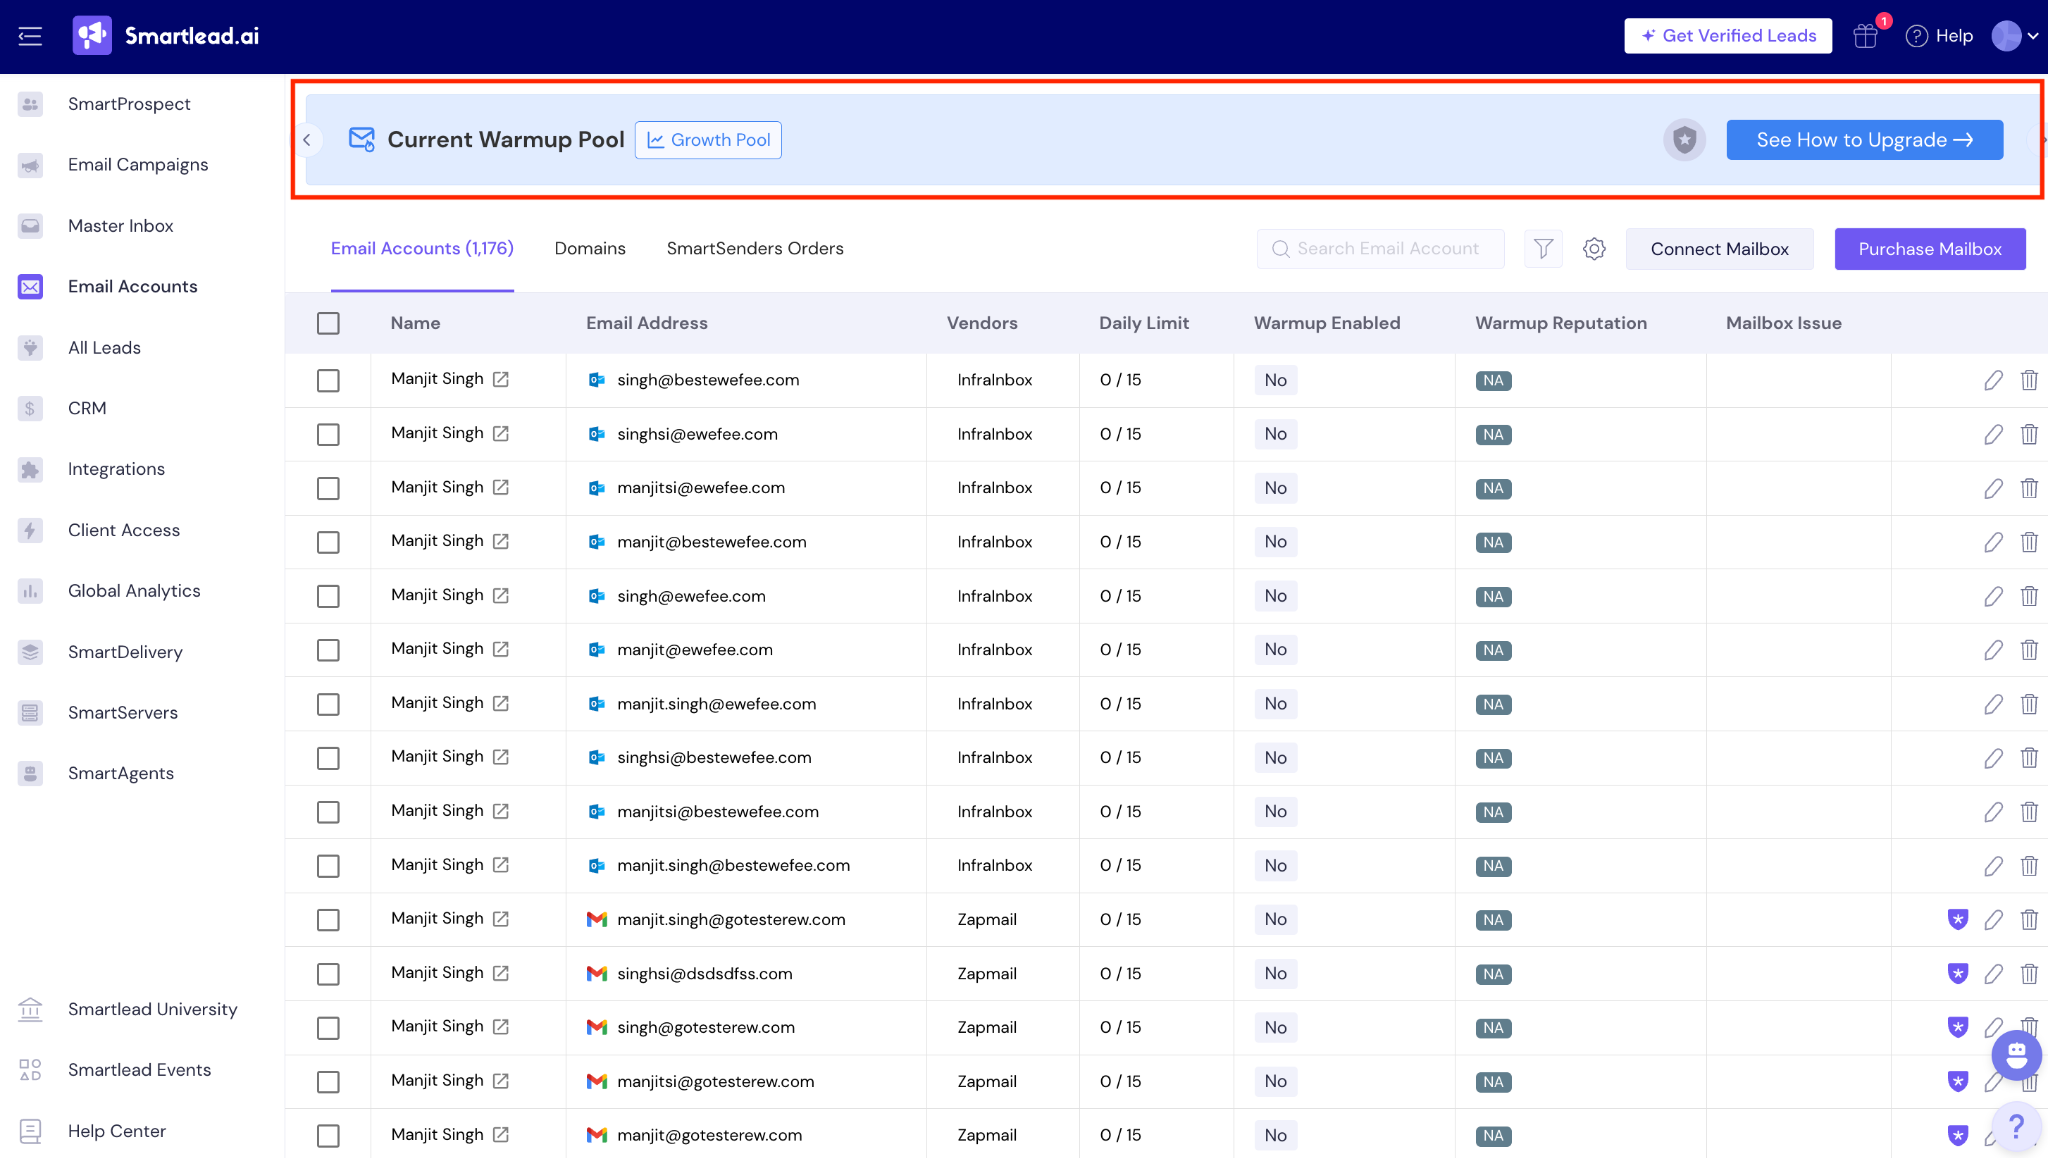Open external link icon beside first Manjit Singh
The image size is (2048, 1158).
click(501, 379)
